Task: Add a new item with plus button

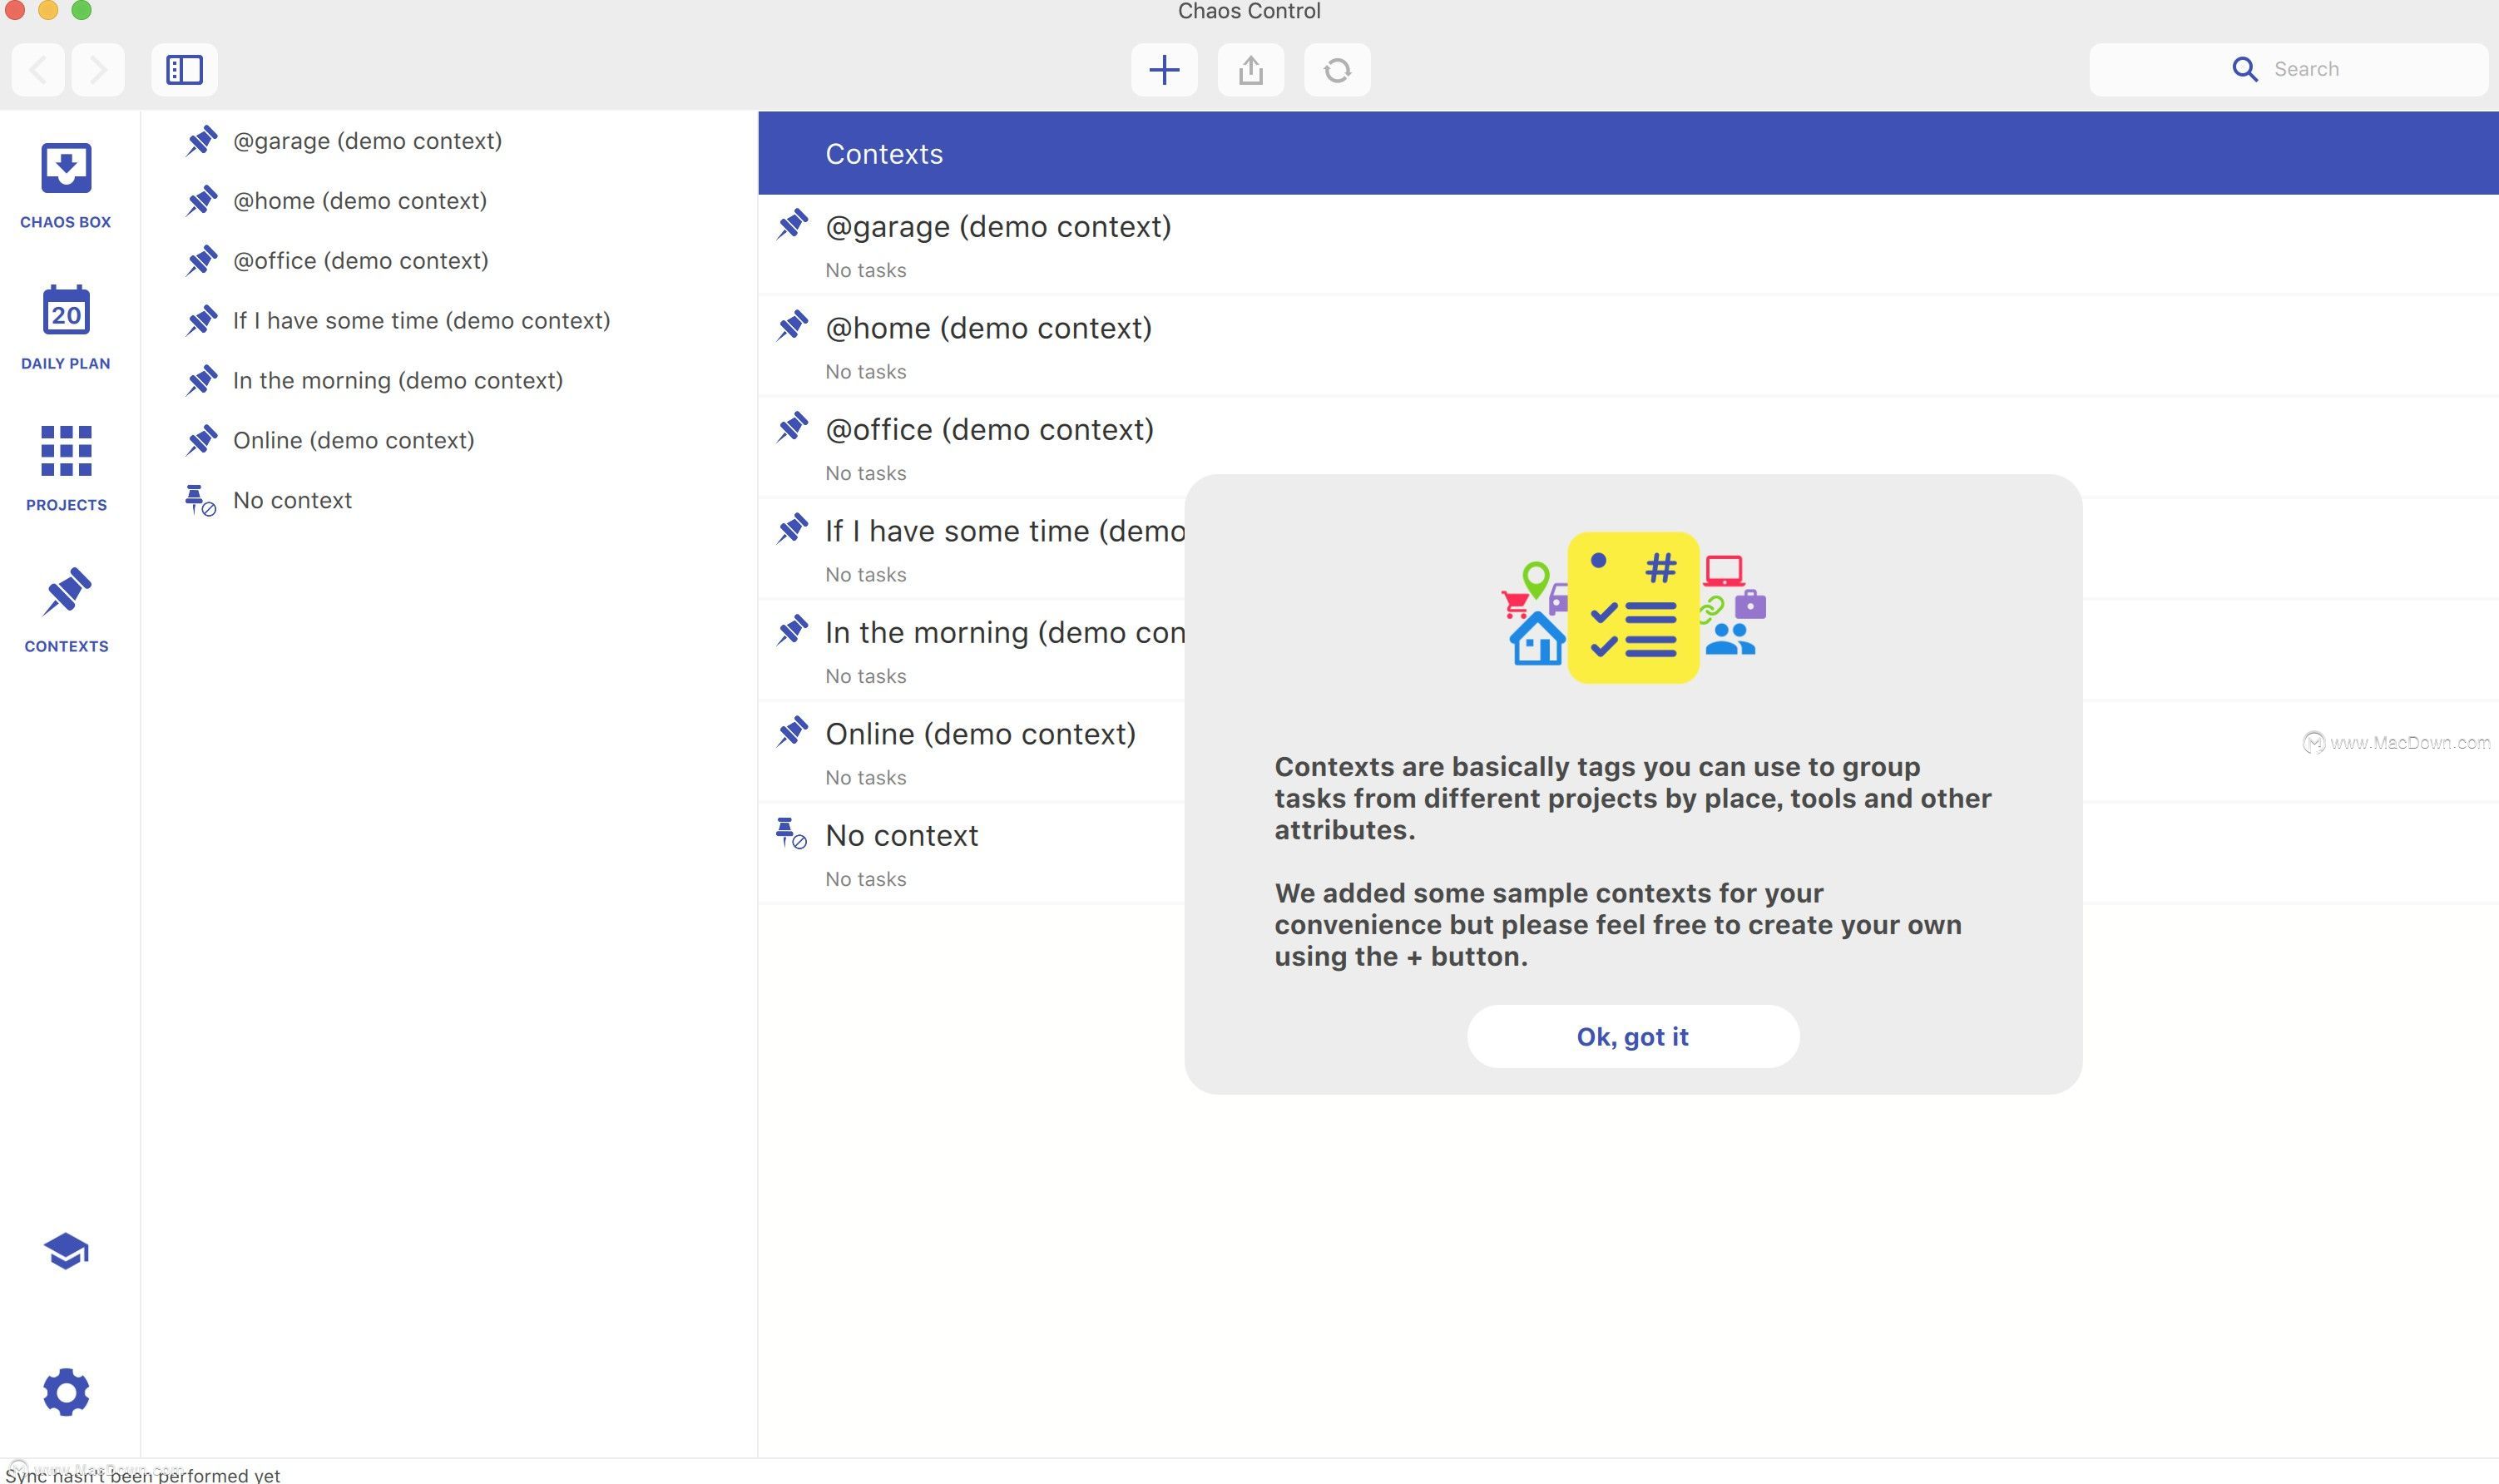Action: tap(1164, 70)
